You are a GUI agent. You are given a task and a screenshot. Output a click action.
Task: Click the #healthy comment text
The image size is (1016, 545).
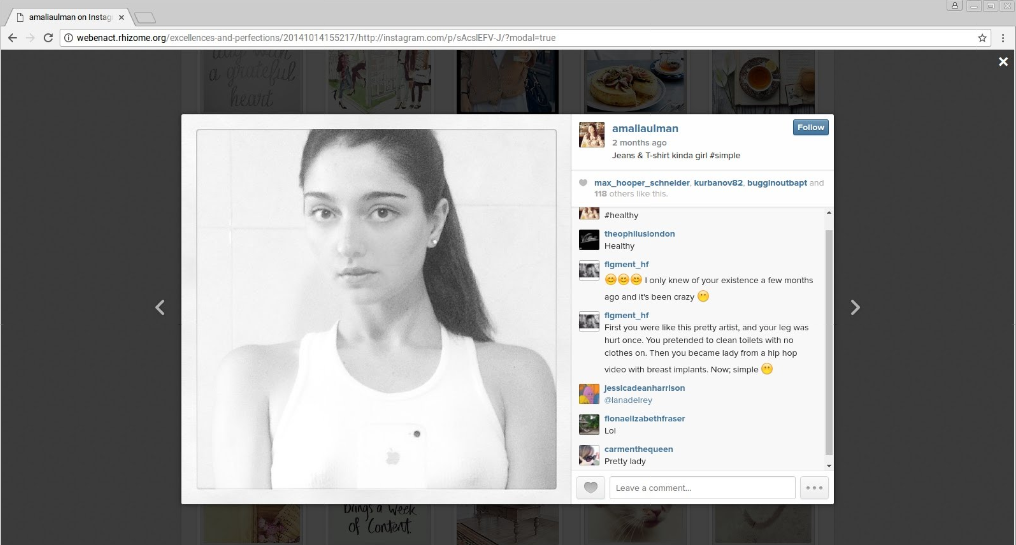tap(621, 215)
